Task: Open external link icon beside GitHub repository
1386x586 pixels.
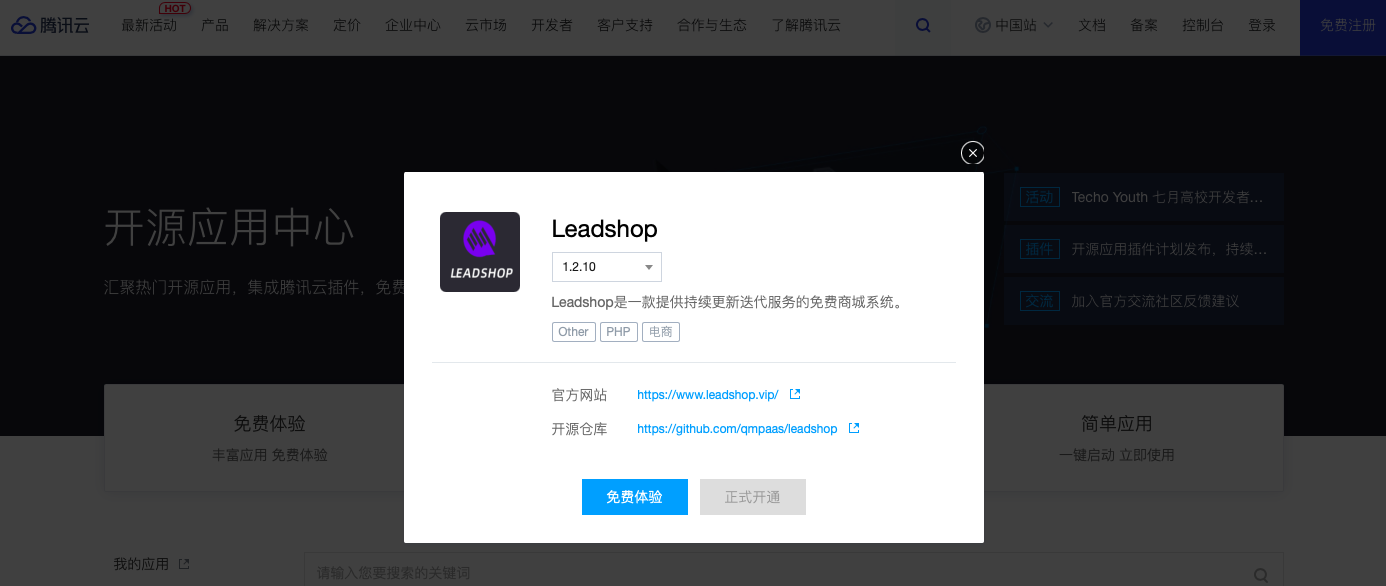Action: click(854, 428)
